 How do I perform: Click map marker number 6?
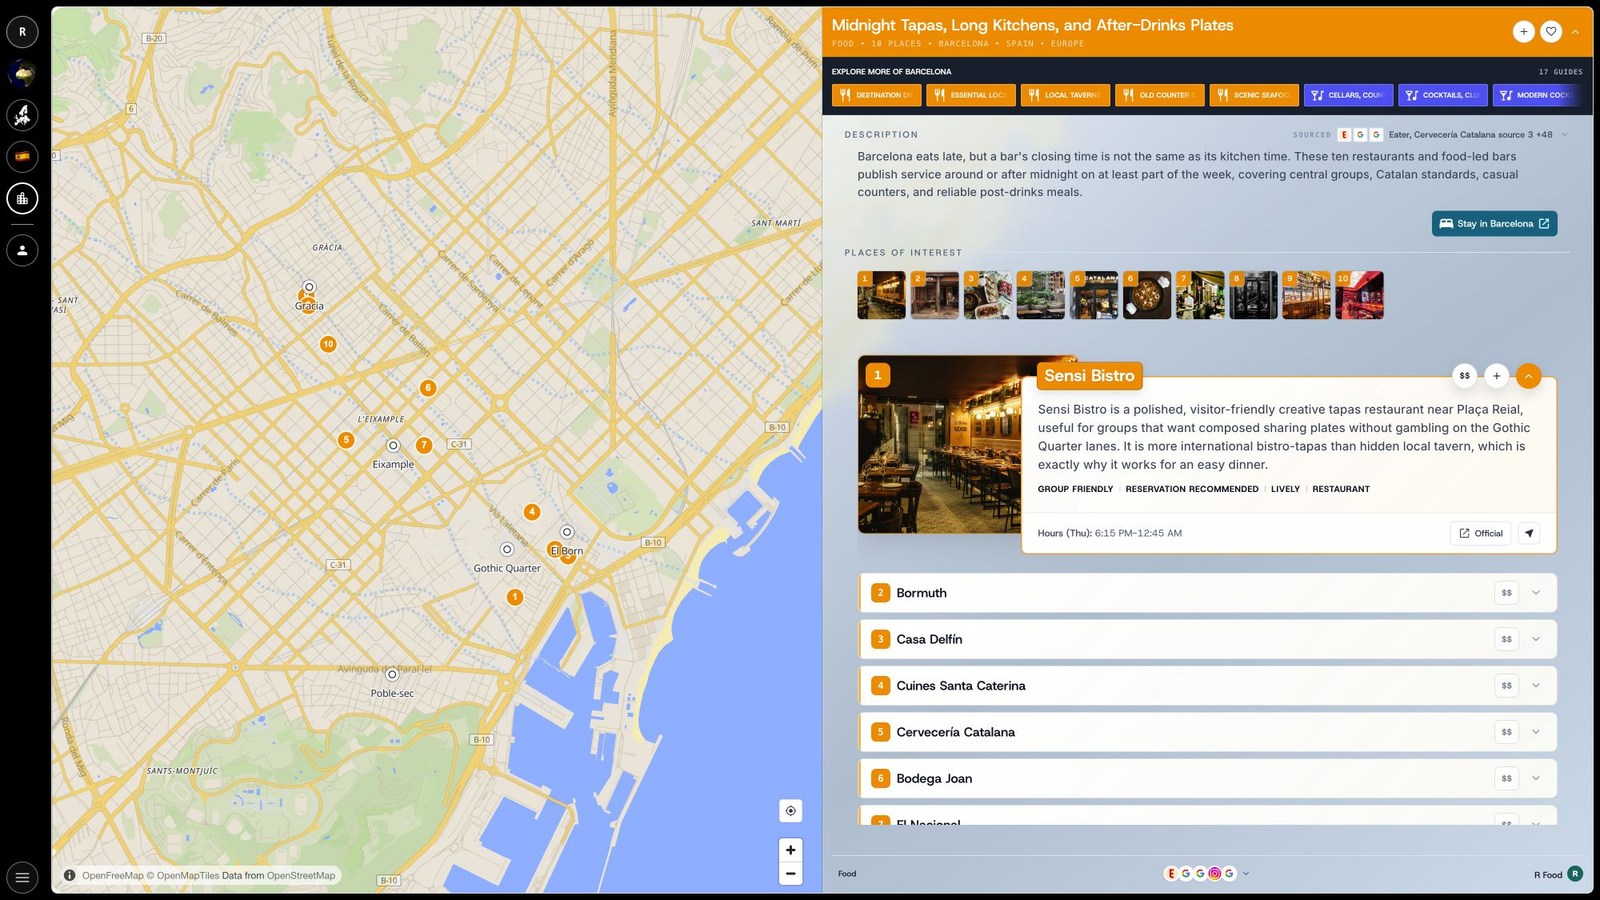pyautogui.click(x=428, y=388)
